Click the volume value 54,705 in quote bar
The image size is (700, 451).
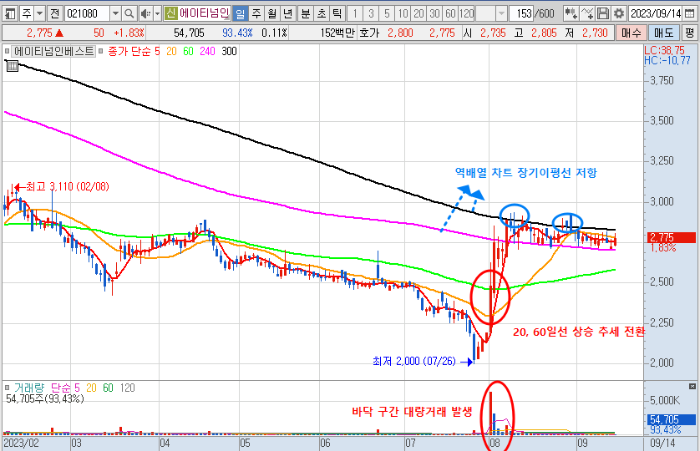189,33
